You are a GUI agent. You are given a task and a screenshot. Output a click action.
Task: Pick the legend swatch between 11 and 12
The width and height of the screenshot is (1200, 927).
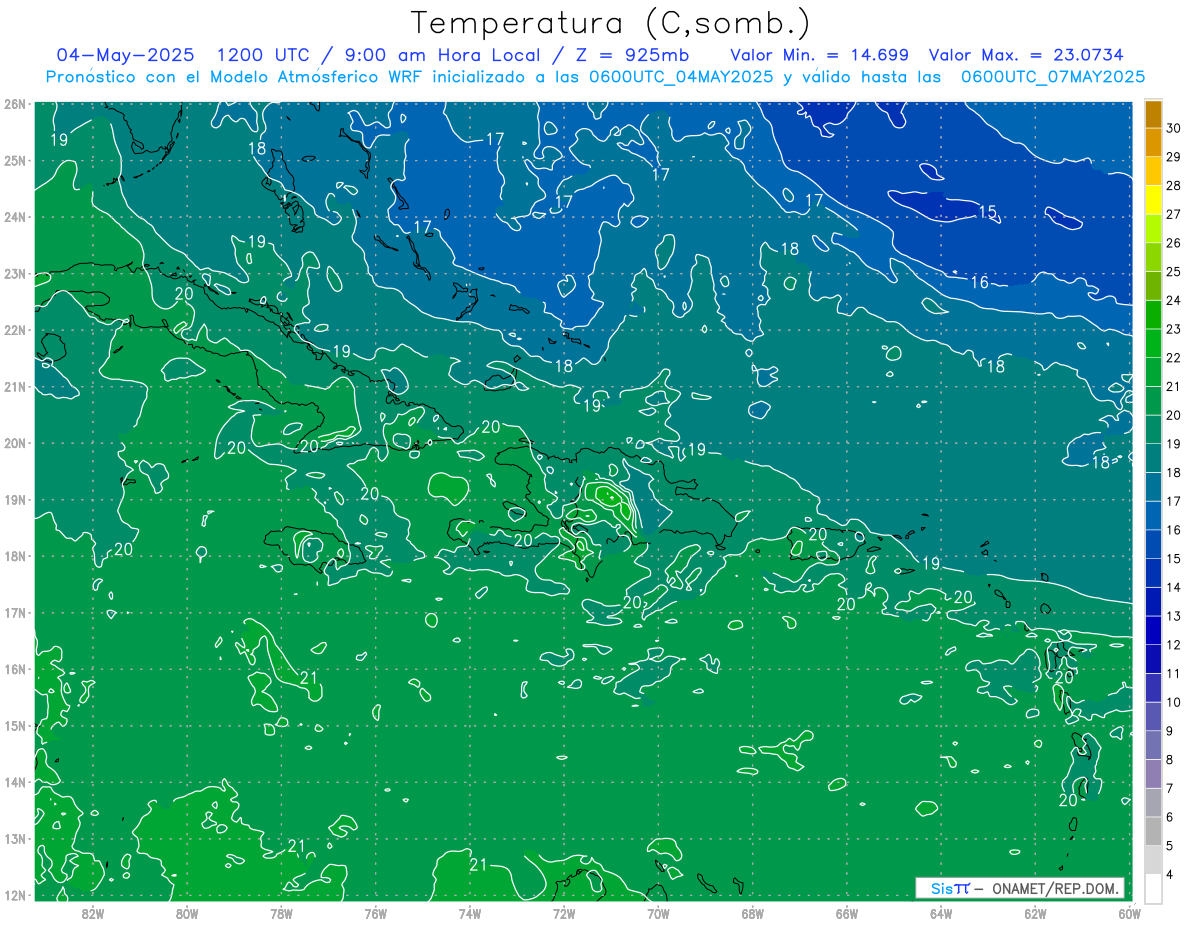click(x=1153, y=659)
